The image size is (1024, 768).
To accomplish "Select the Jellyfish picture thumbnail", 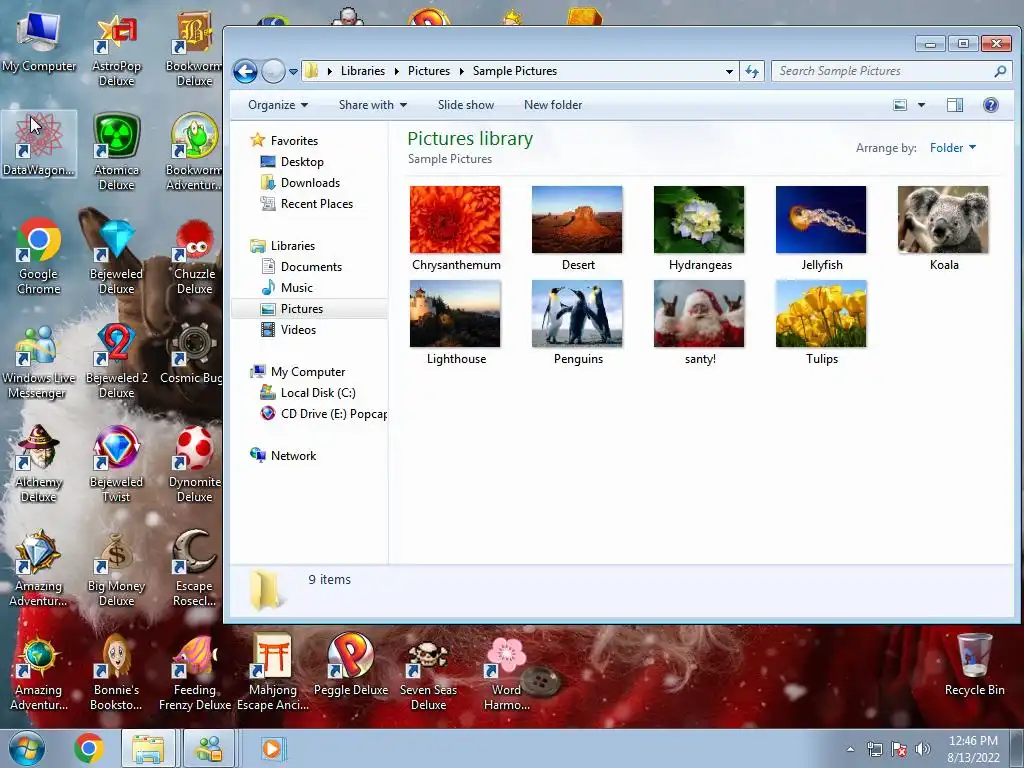I will click(821, 220).
